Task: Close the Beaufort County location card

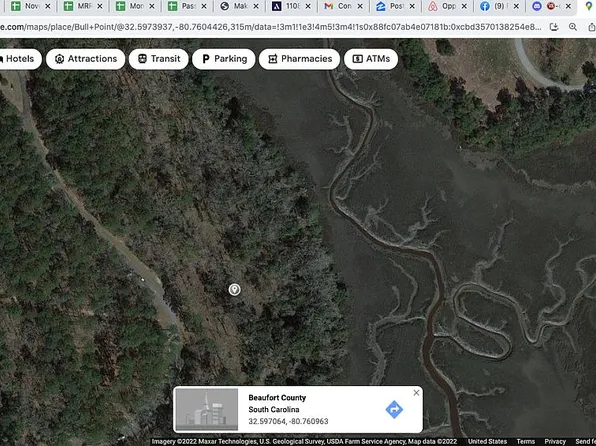Action: click(416, 393)
